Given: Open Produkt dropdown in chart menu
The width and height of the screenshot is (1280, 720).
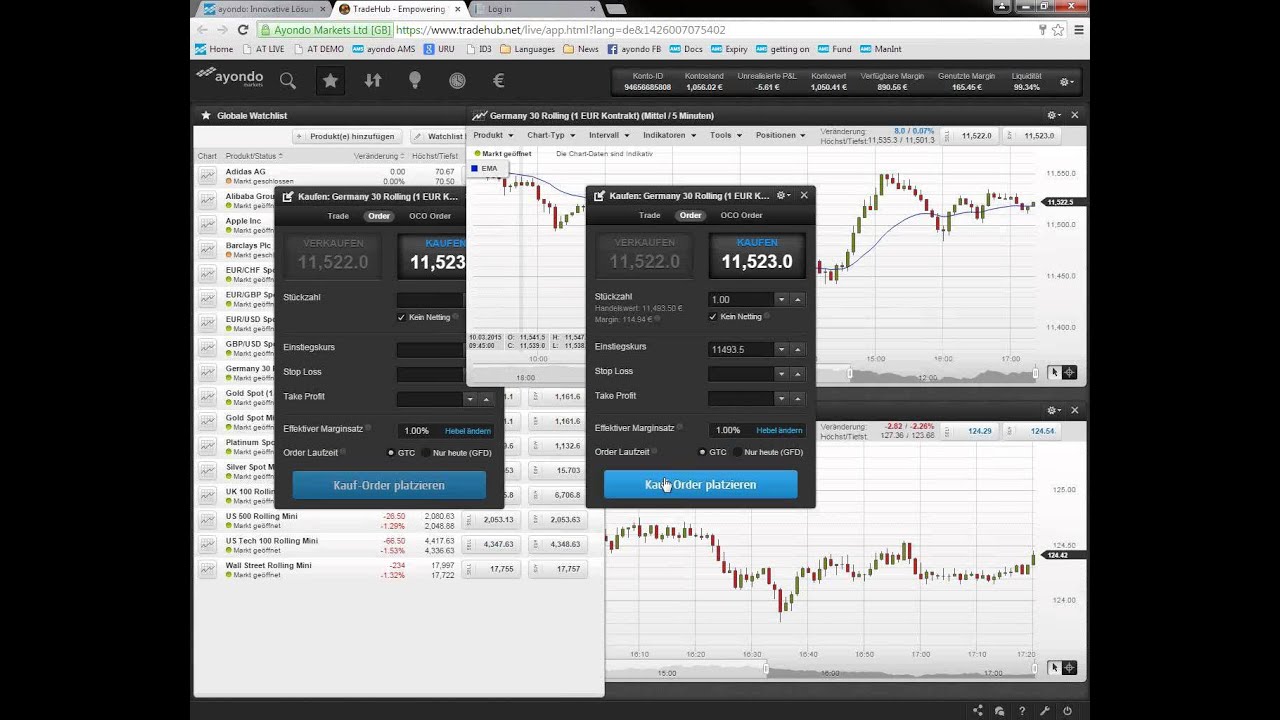Looking at the screenshot, I should tap(493, 135).
